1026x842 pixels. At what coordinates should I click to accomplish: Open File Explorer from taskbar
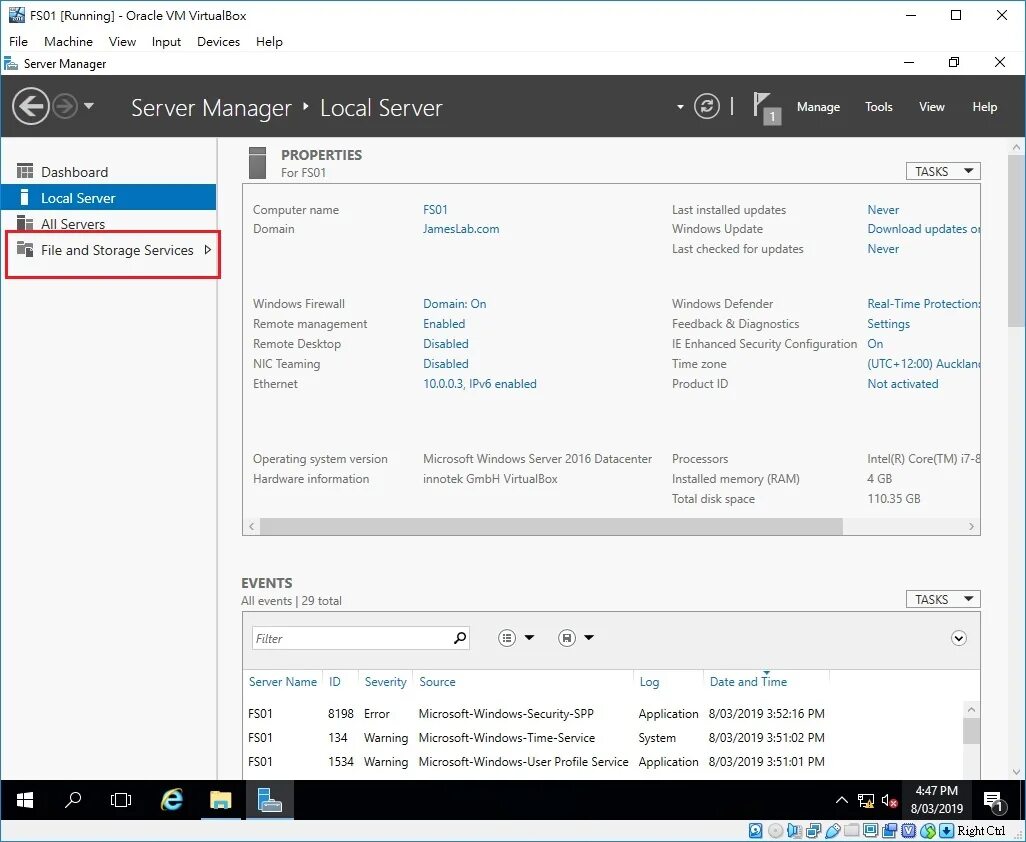tap(221, 799)
